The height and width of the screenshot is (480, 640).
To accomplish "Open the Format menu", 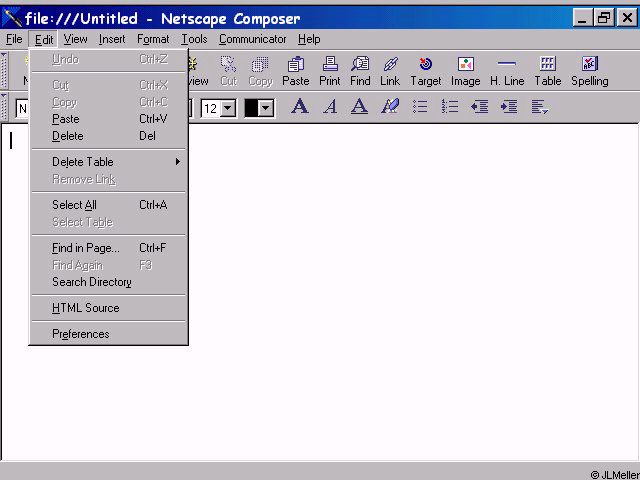I will (153, 39).
